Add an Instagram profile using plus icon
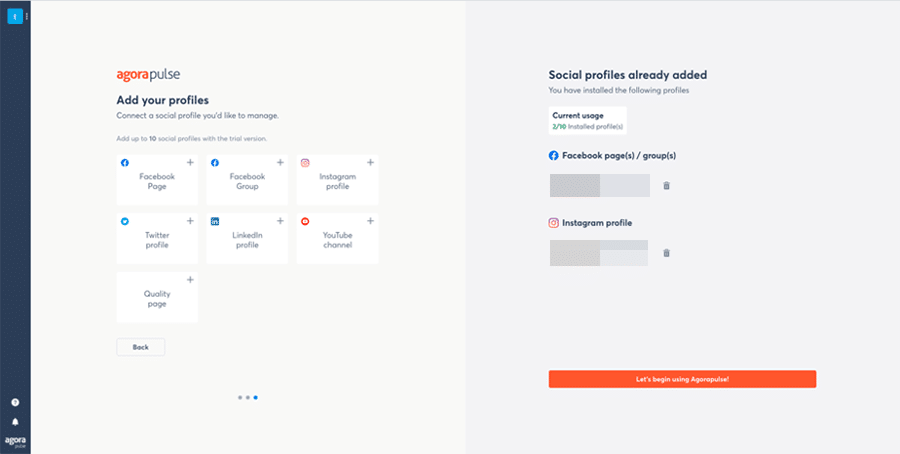This screenshot has height=454, width=900. pos(370,162)
